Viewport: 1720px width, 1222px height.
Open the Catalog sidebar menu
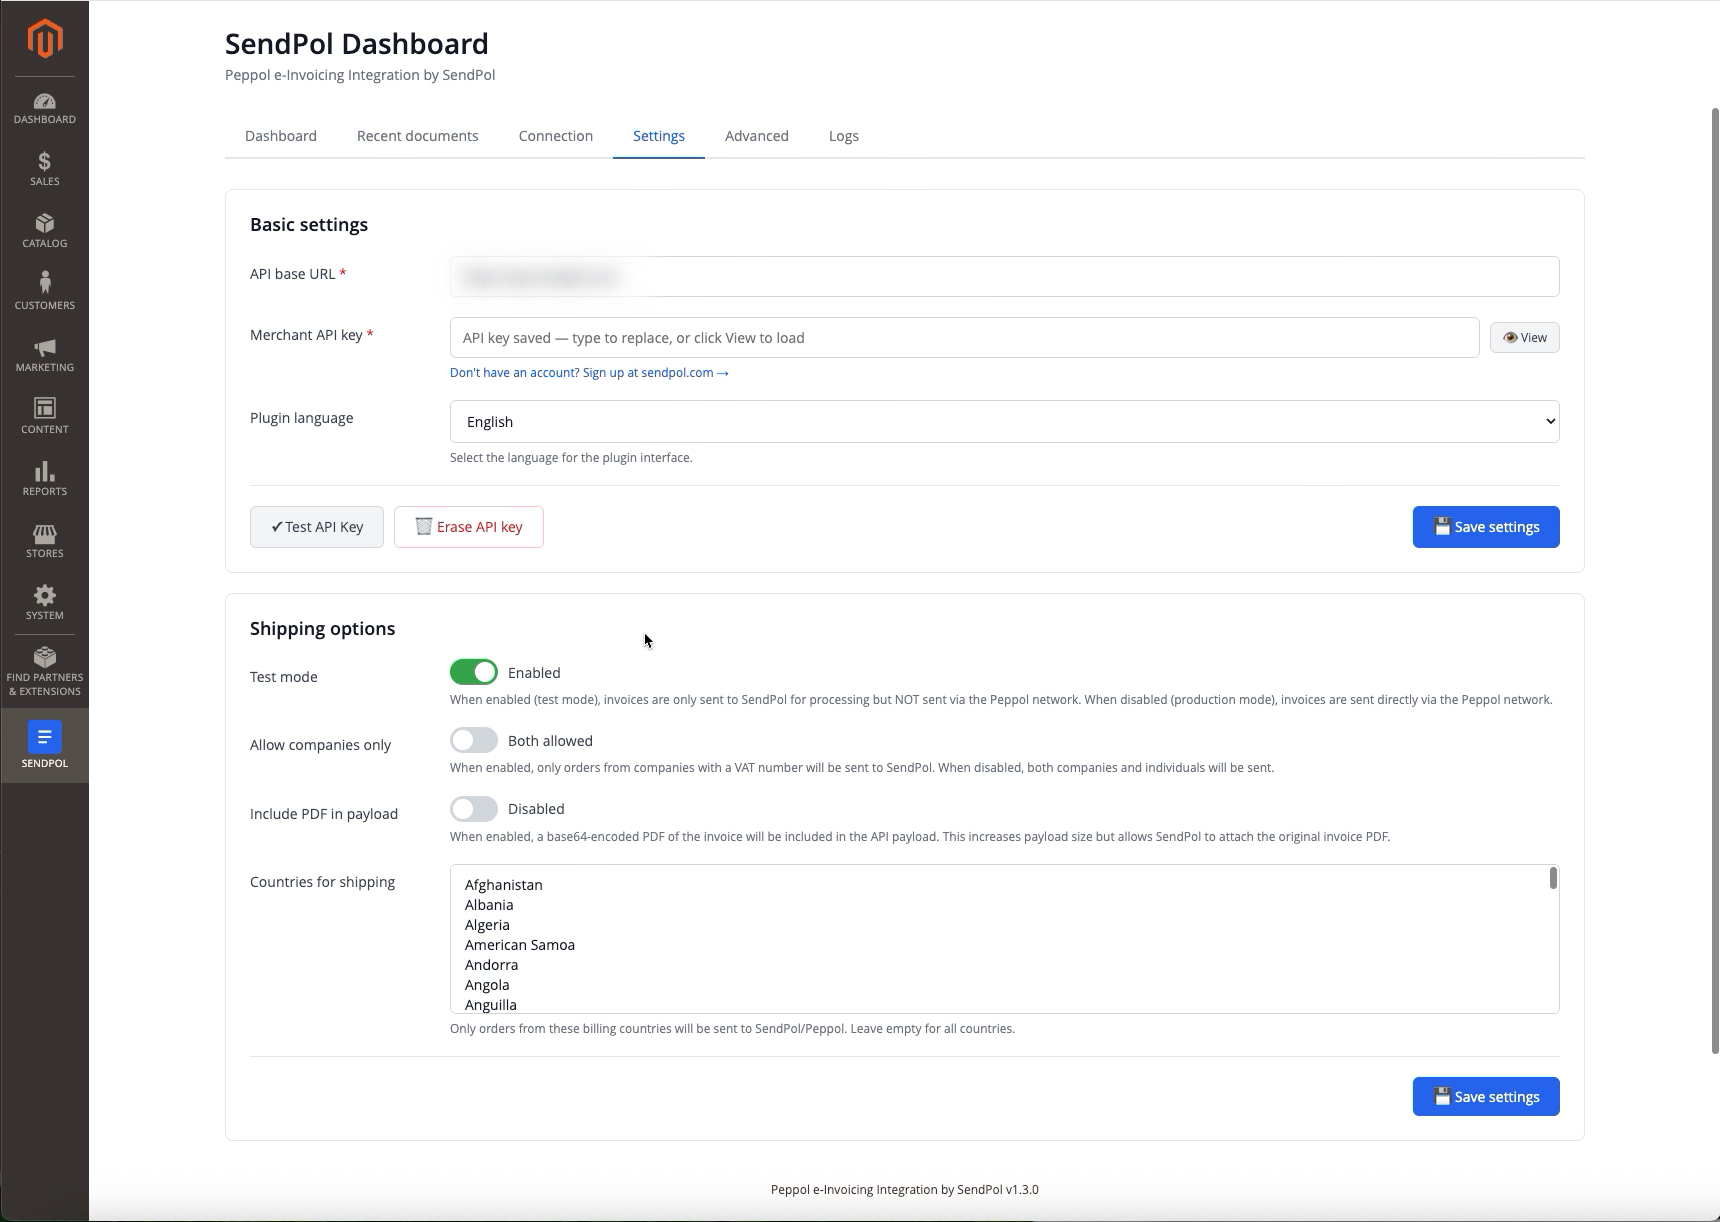click(x=44, y=231)
